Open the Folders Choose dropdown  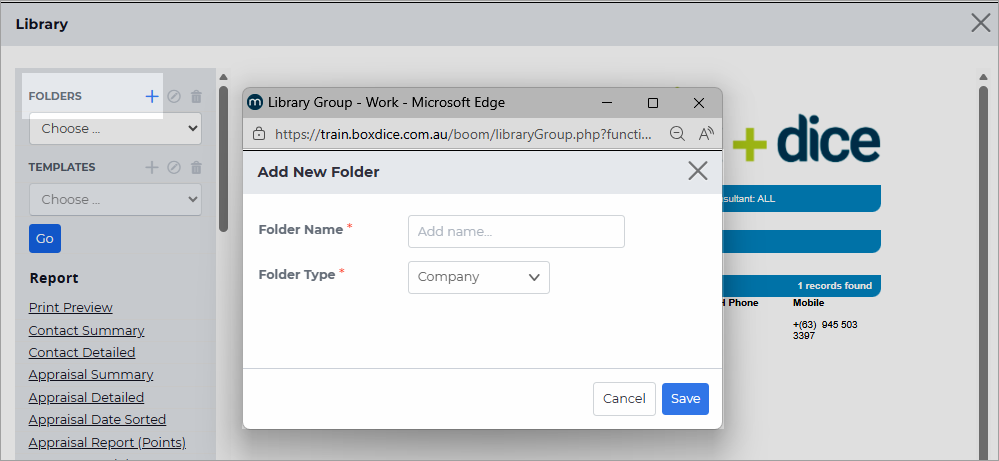pyautogui.click(x=115, y=129)
